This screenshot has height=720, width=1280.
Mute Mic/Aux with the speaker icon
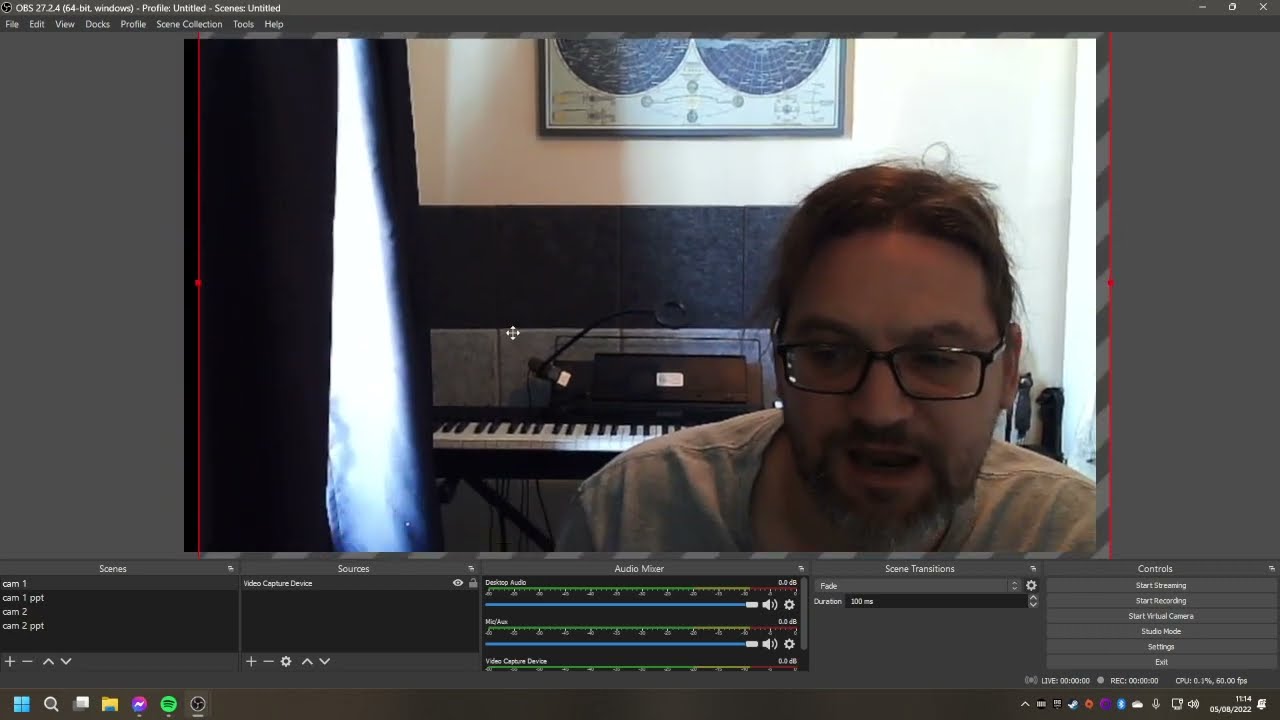pyautogui.click(x=769, y=643)
